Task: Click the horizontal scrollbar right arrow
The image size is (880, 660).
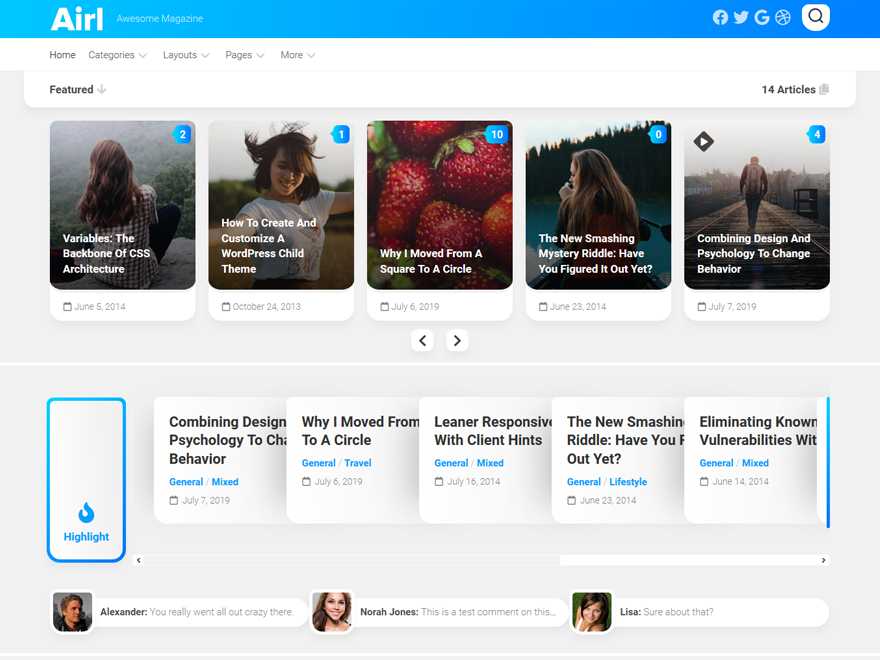Action: click(824, 560)
